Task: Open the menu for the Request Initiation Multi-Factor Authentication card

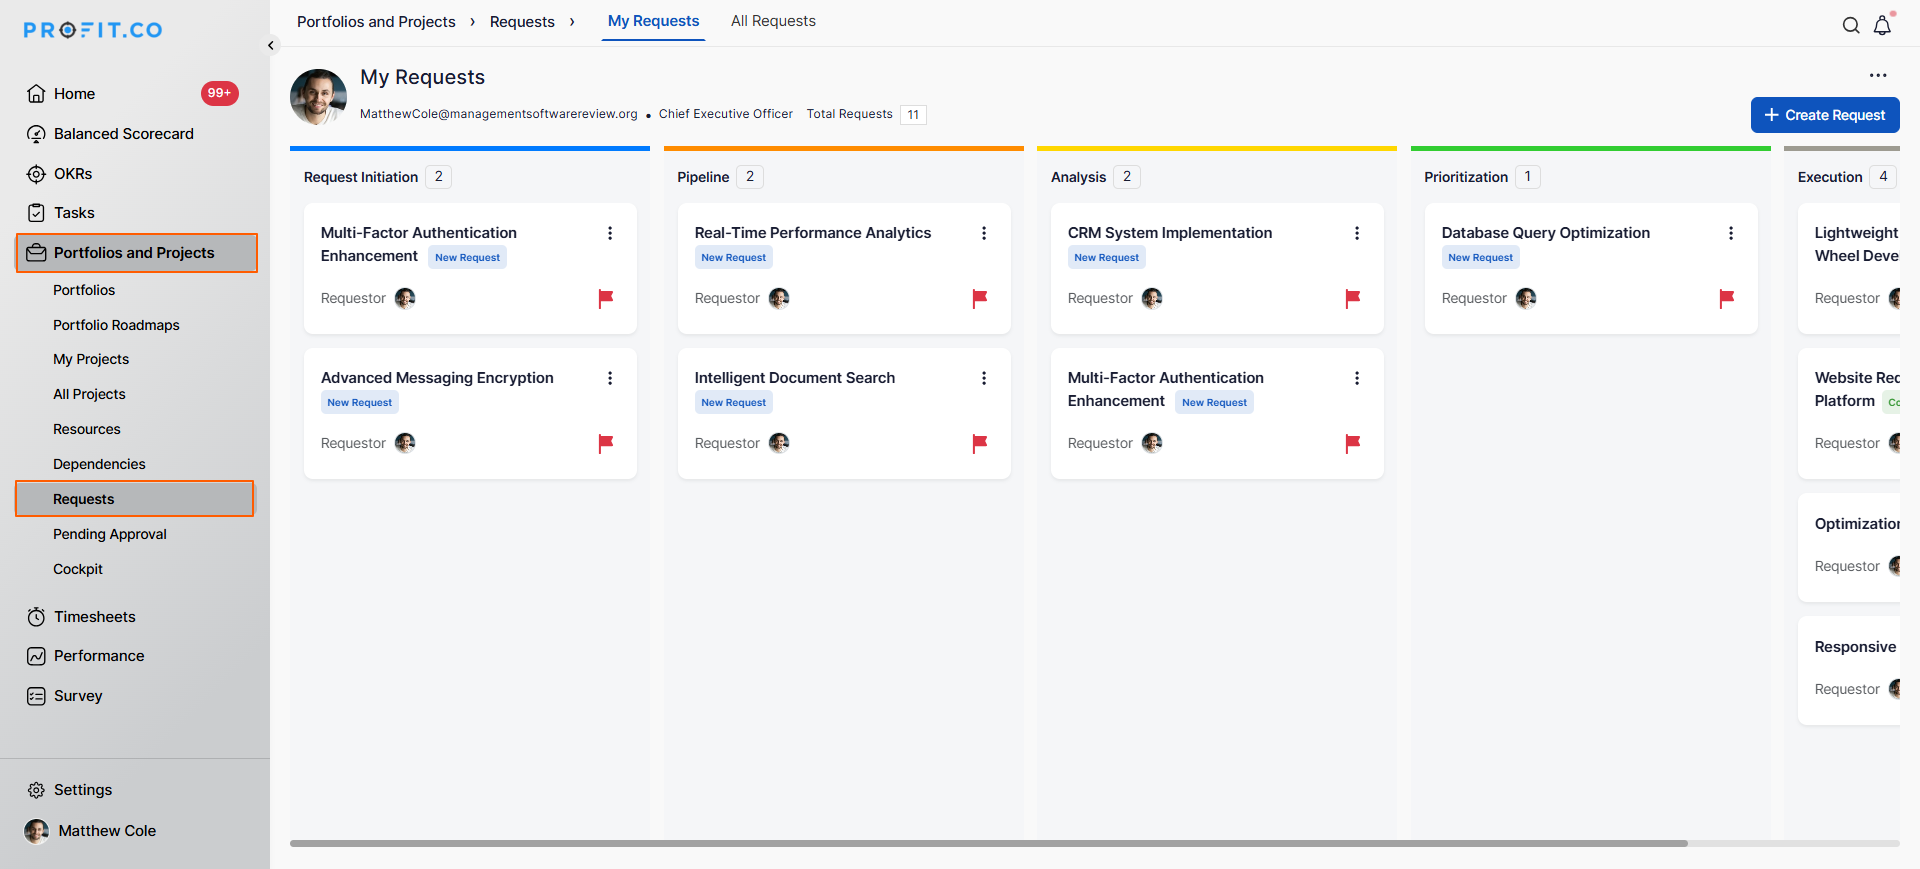Action: pyautogui.click(x=610, y=233)
